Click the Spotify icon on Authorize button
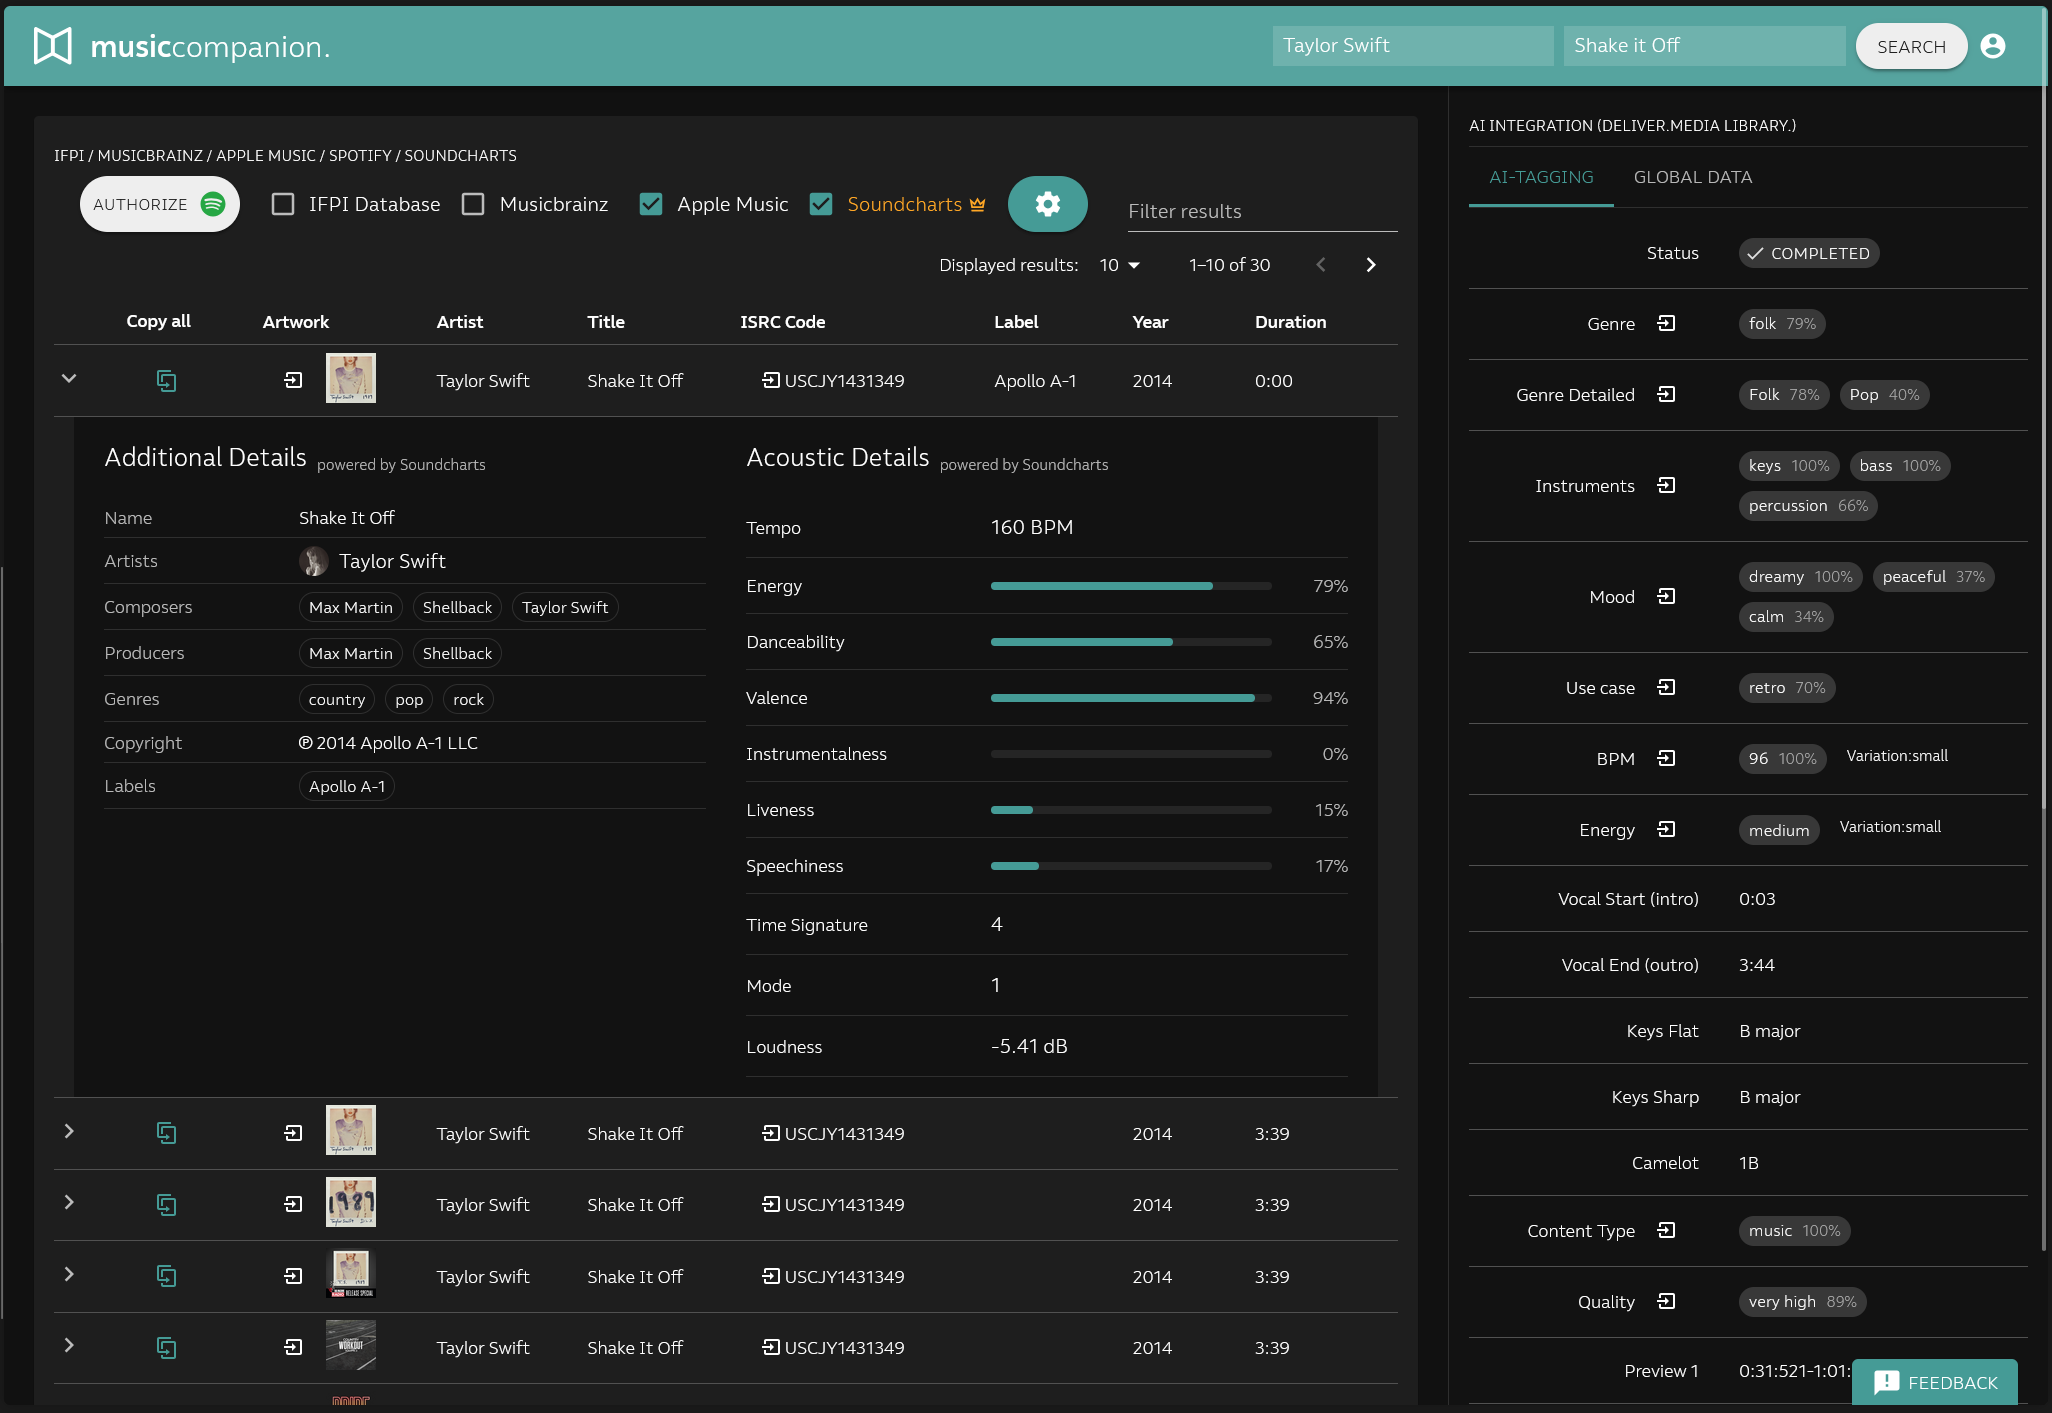2052x1413 pixels. tap(213, 204)
